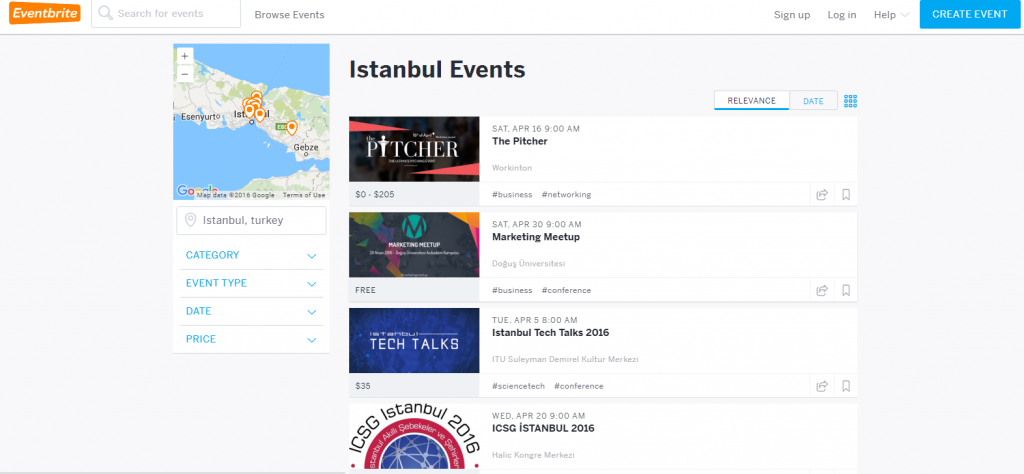This screenshot has width=1024, height=474.
Task: Open ICSG İSTANBUL 2016 event title
Action: (x=543, y=428)
